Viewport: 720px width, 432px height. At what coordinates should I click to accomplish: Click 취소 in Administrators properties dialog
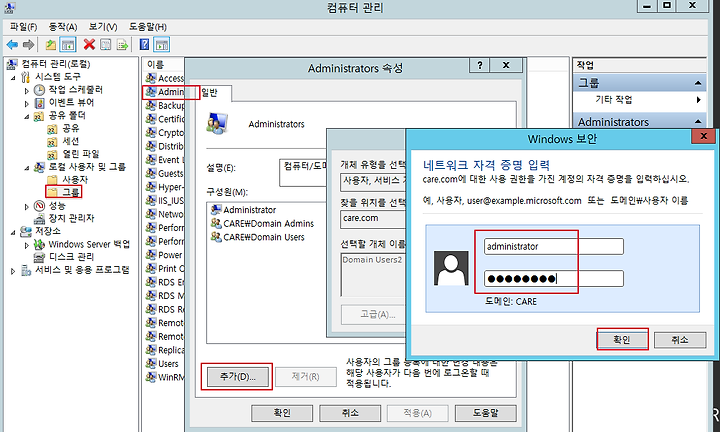(350, 413)
